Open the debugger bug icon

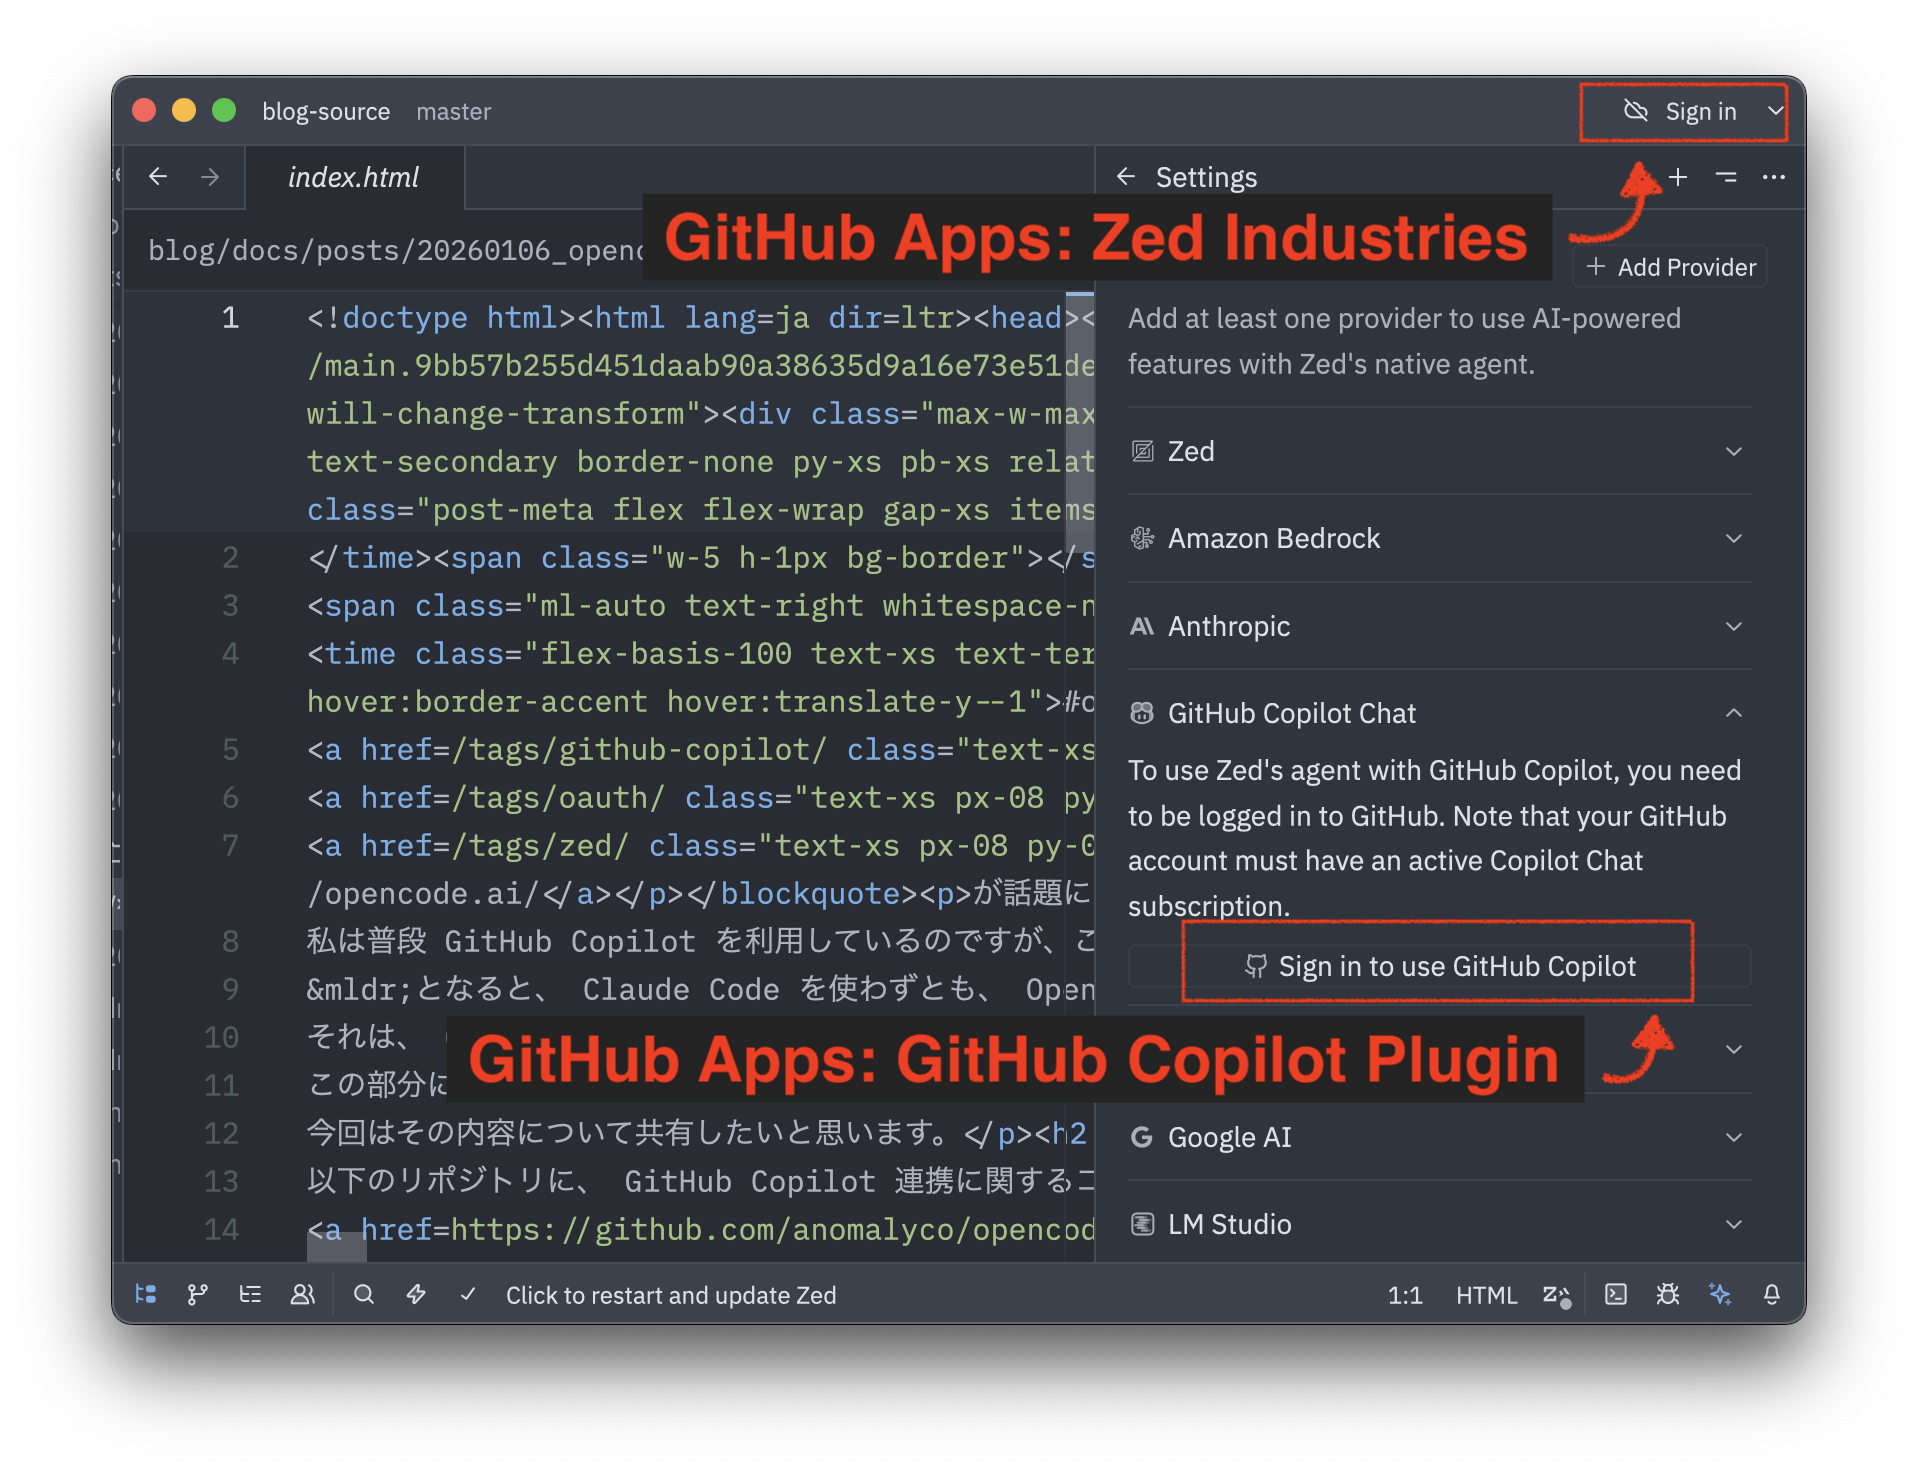pos(1668,1294)
